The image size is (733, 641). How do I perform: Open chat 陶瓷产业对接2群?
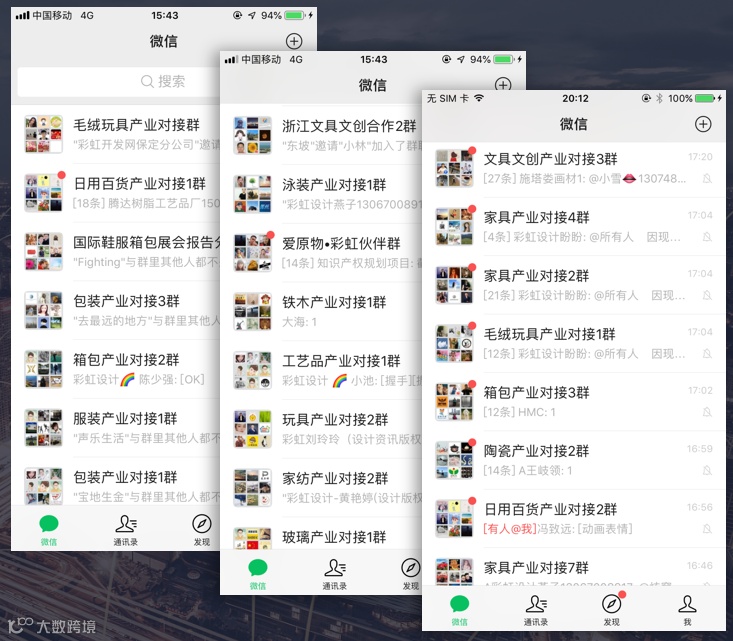click(x=574, y=461)
